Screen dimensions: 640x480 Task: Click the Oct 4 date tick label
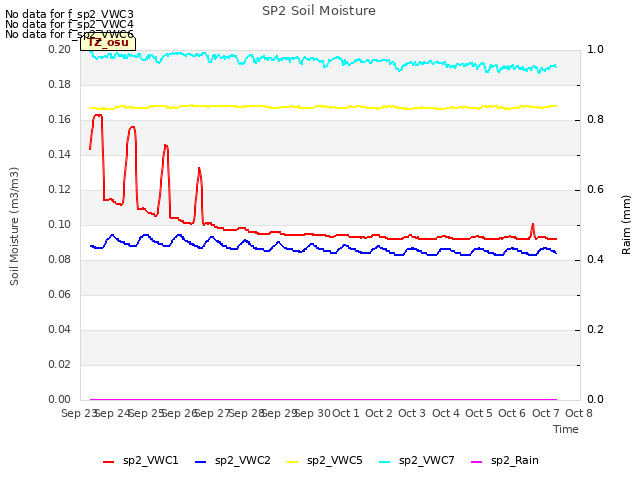[446, 413]
